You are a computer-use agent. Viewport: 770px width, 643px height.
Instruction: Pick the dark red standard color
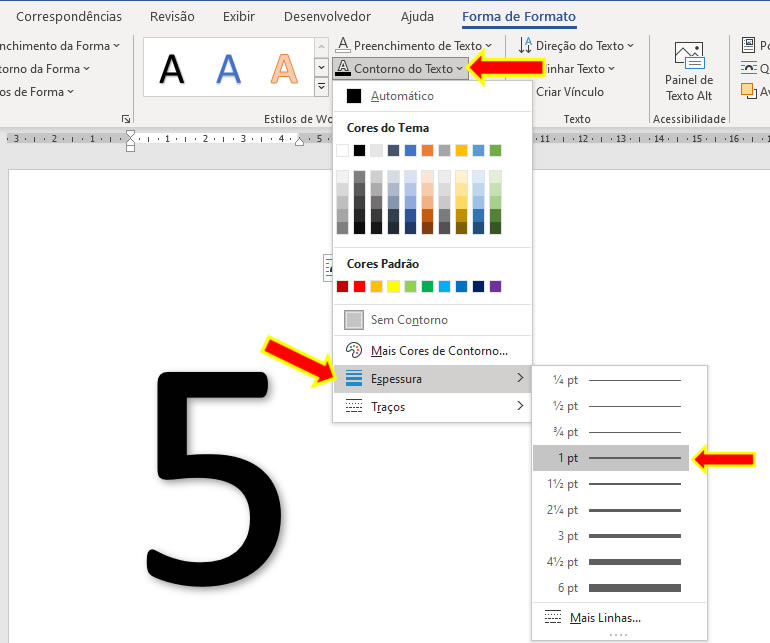click(343, 286)
